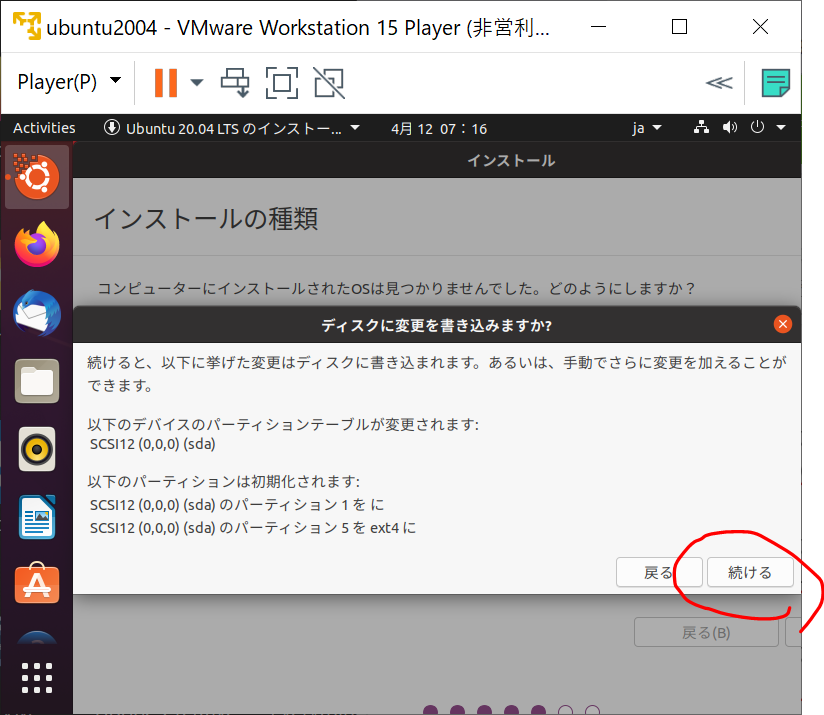Open Ubuntu 20.04 LTS installer app menu
Screen dimensions: 824x715
(x=232, y=128)
